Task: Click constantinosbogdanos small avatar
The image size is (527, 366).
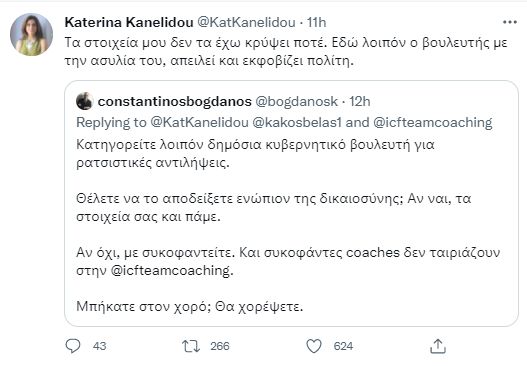Action: [x=84, y=101]
